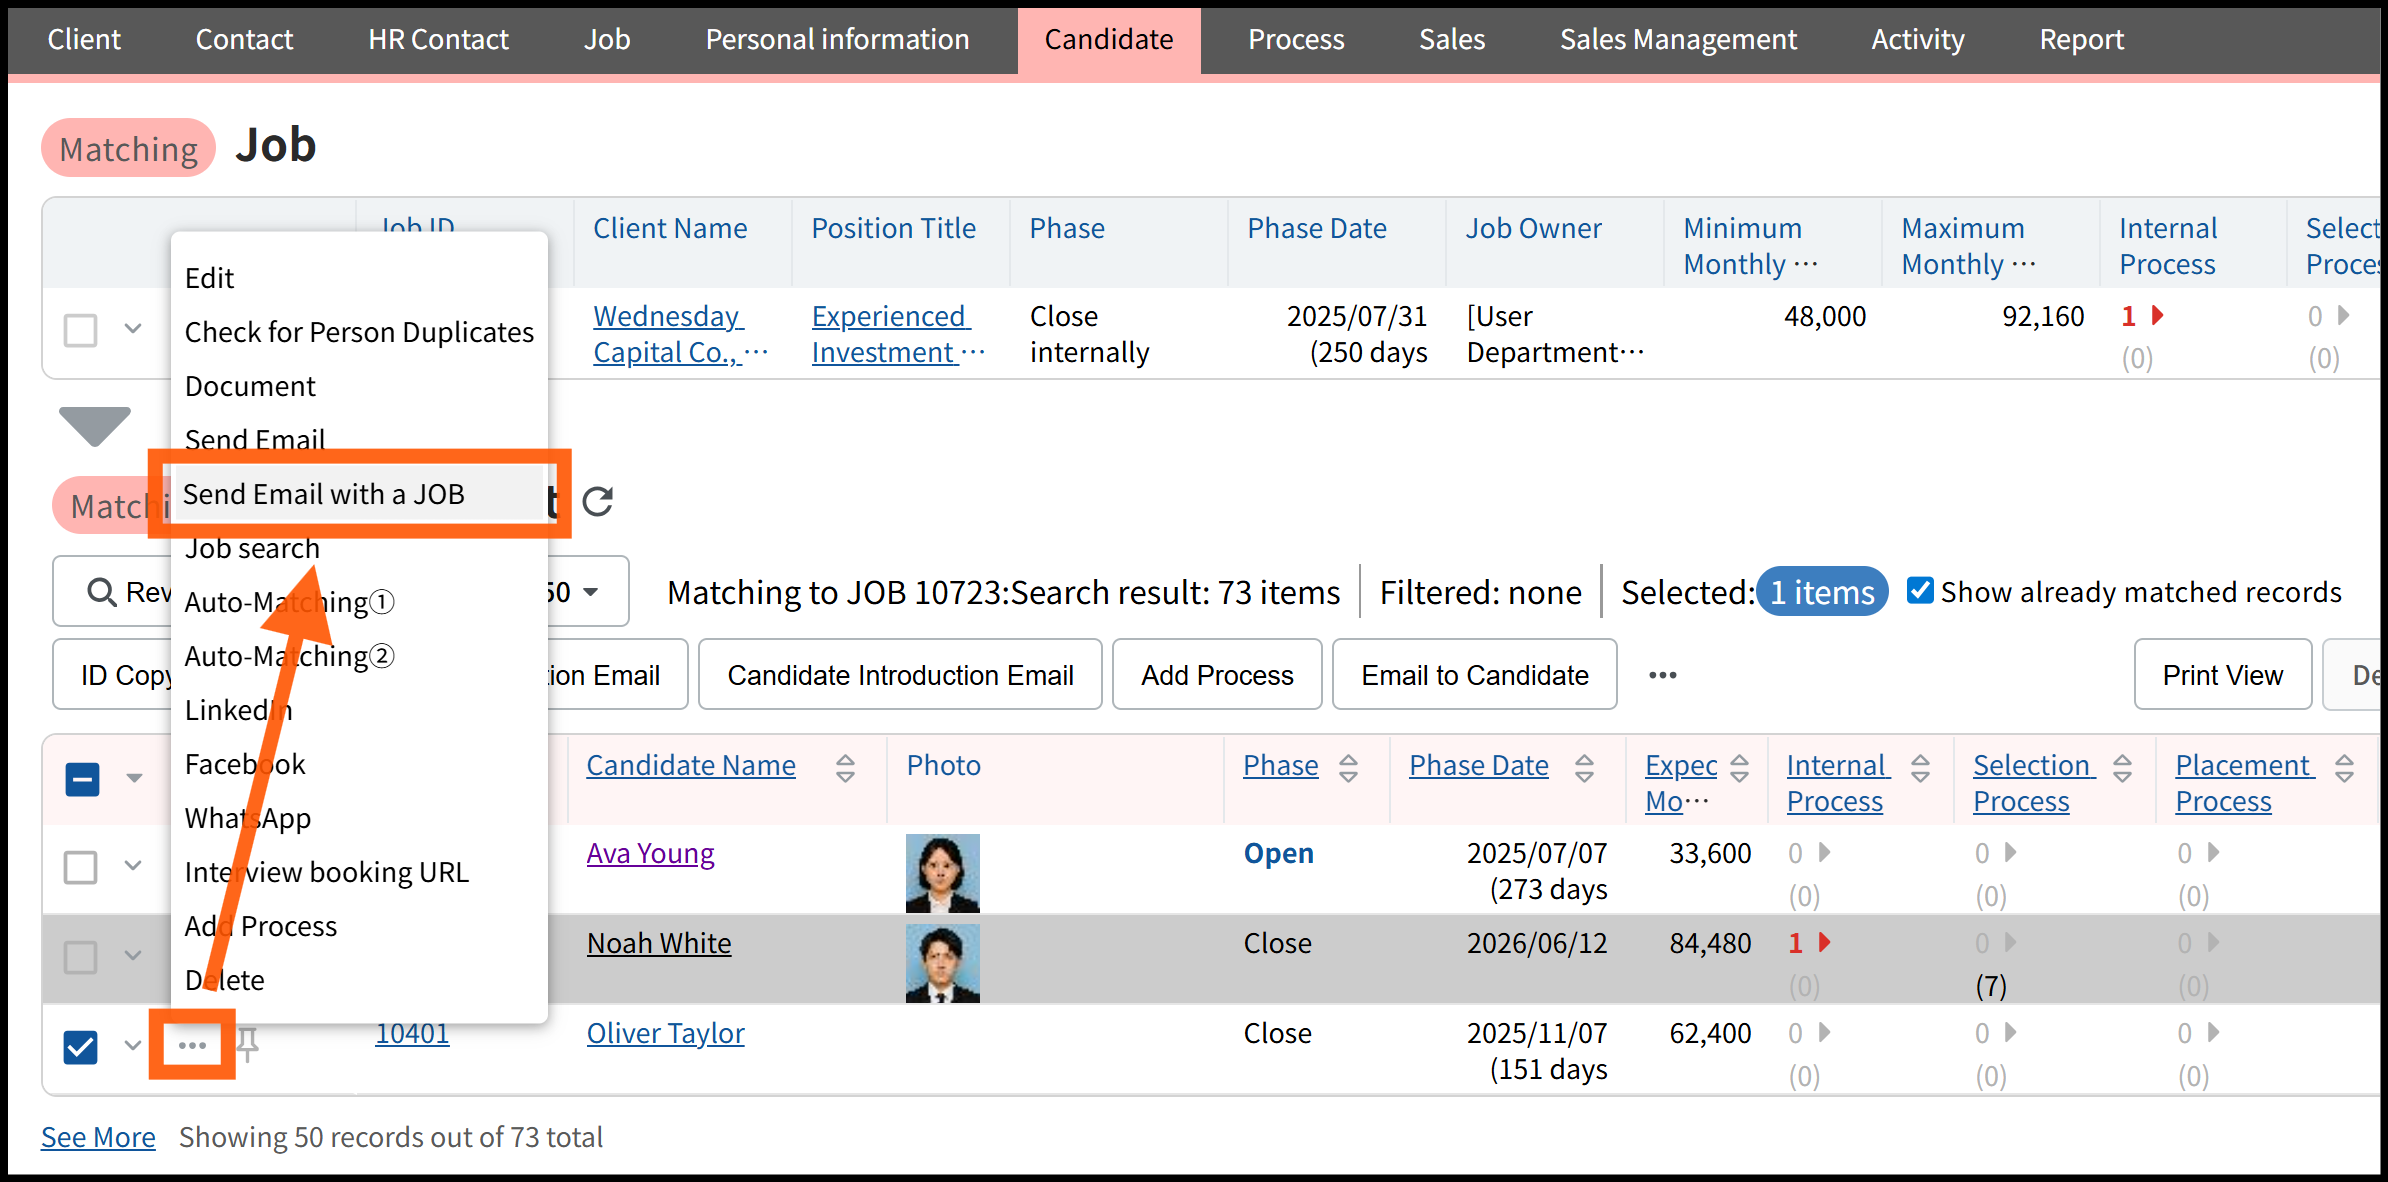
Task: Open the more actions ellipsis after Email to Candidate
Action: click(1662, 675)
